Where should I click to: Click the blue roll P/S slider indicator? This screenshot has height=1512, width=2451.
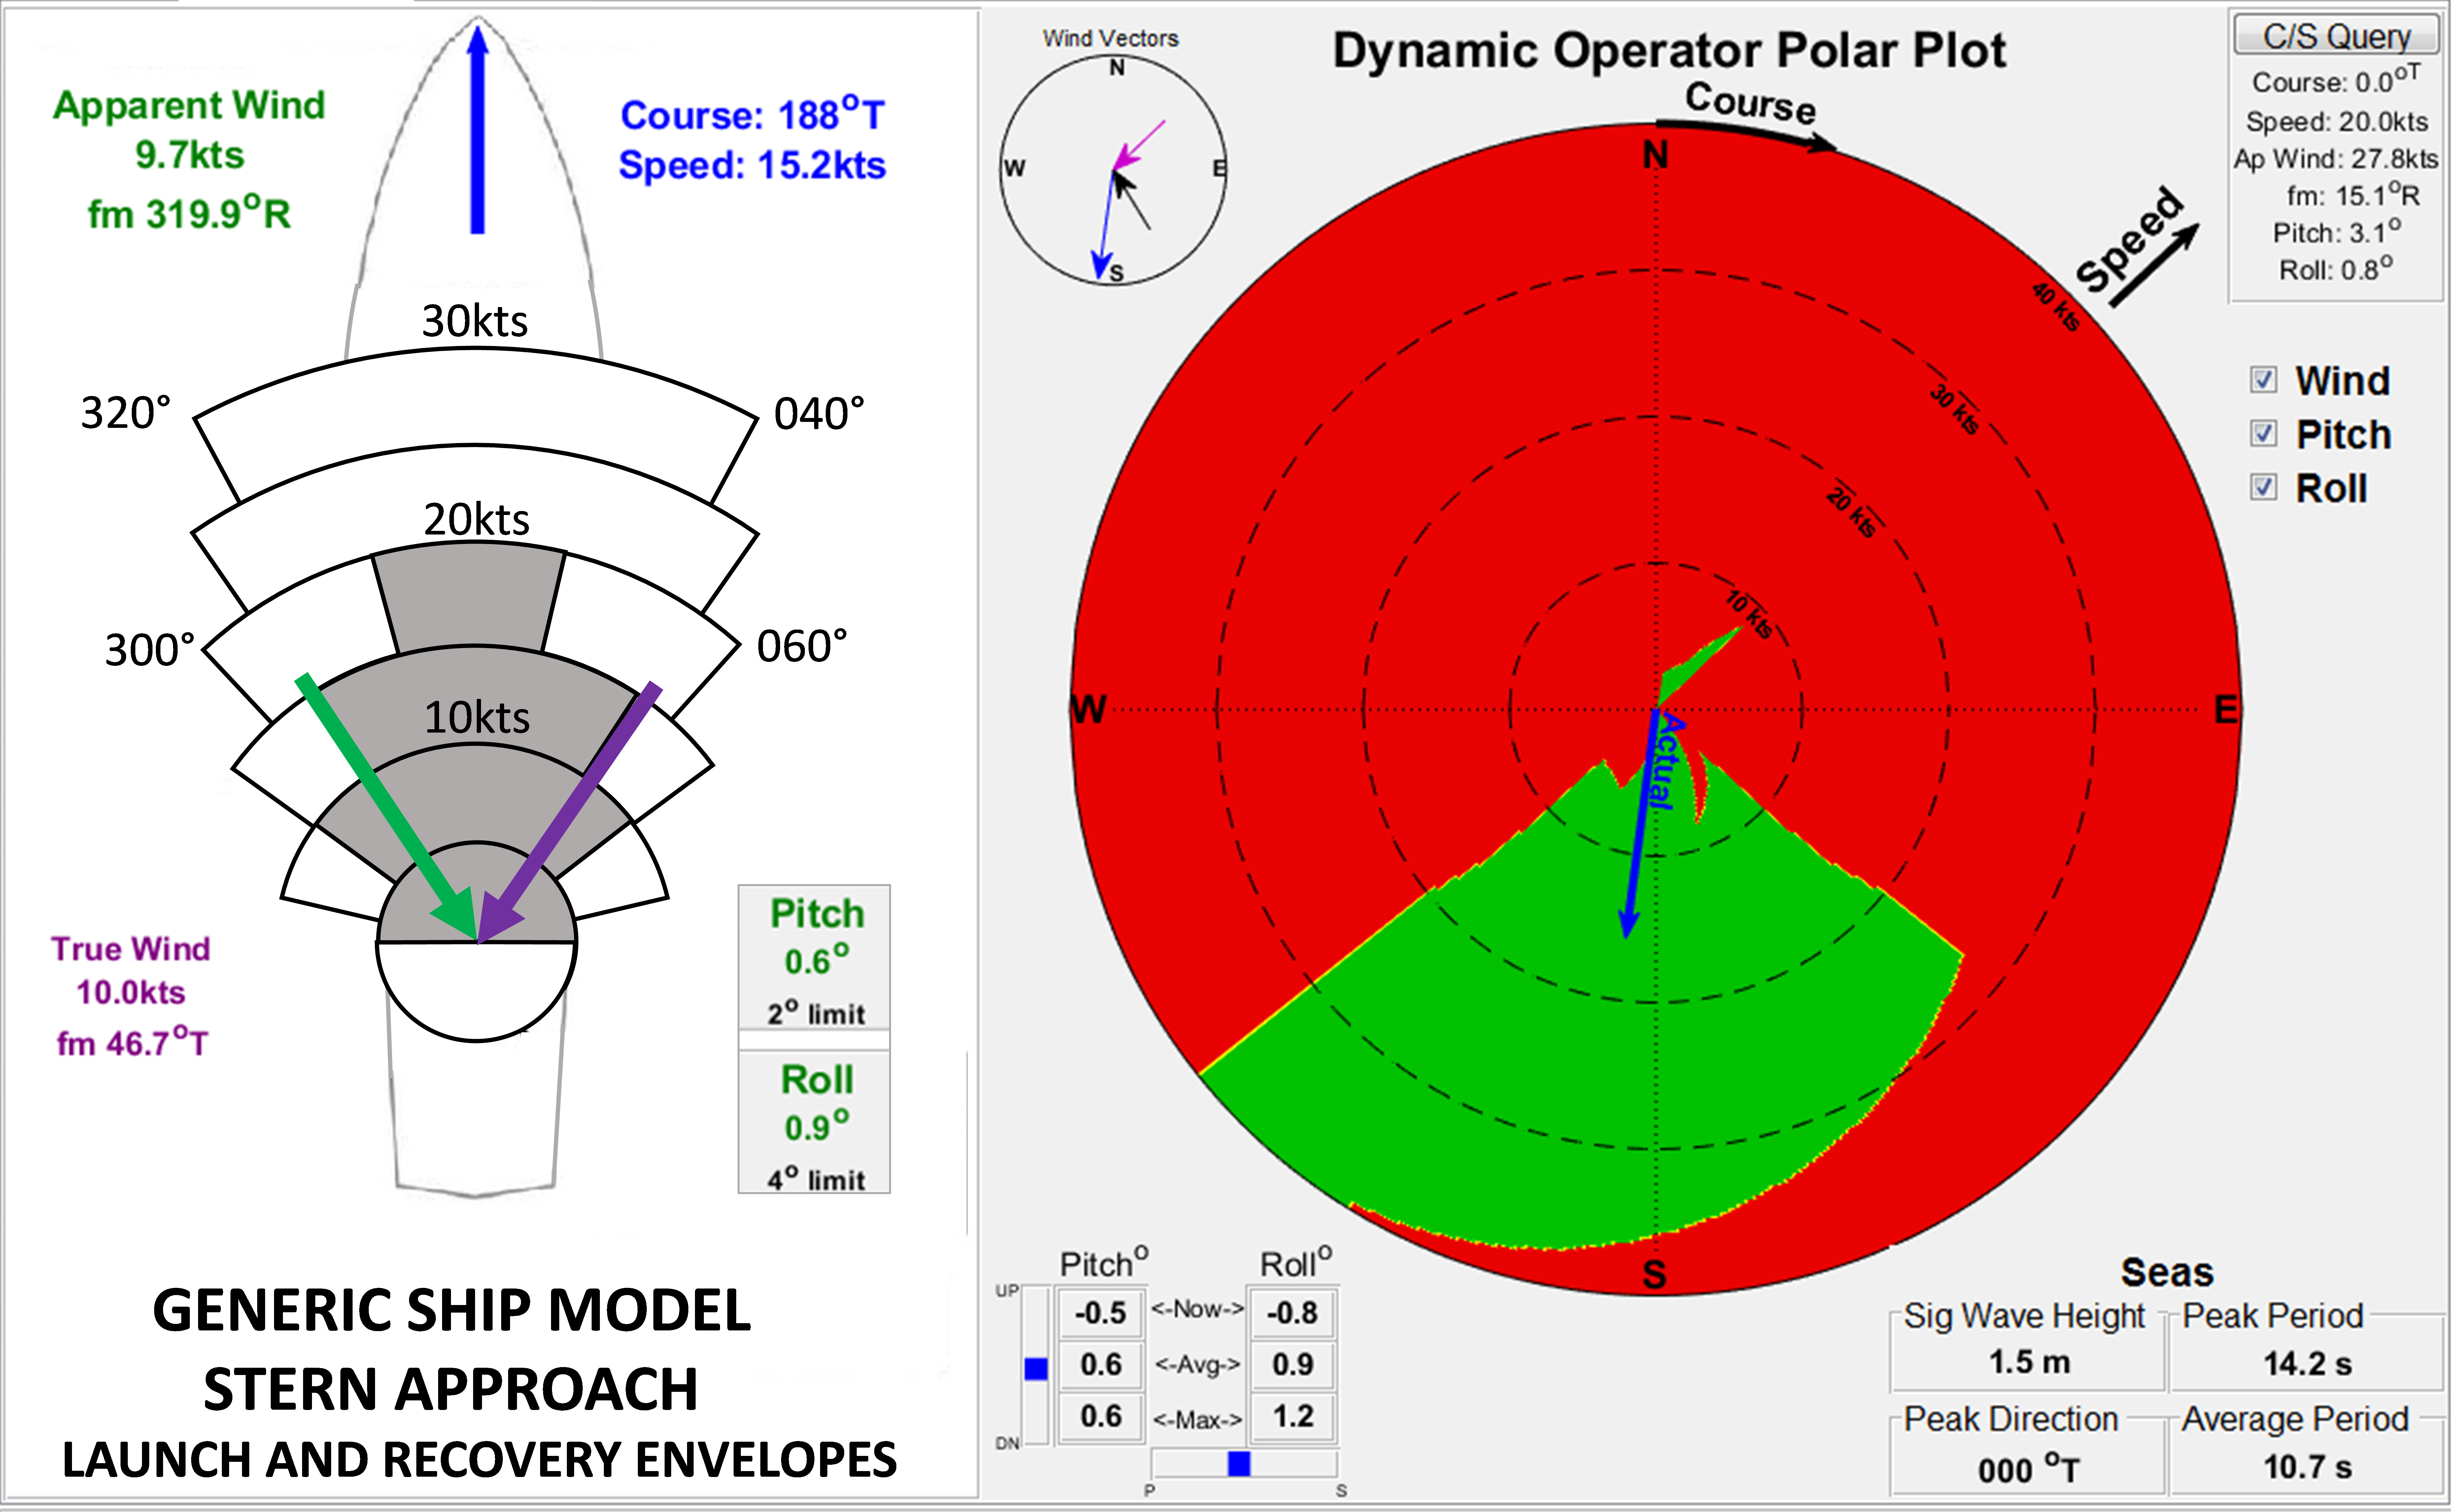[1239, 1463]
